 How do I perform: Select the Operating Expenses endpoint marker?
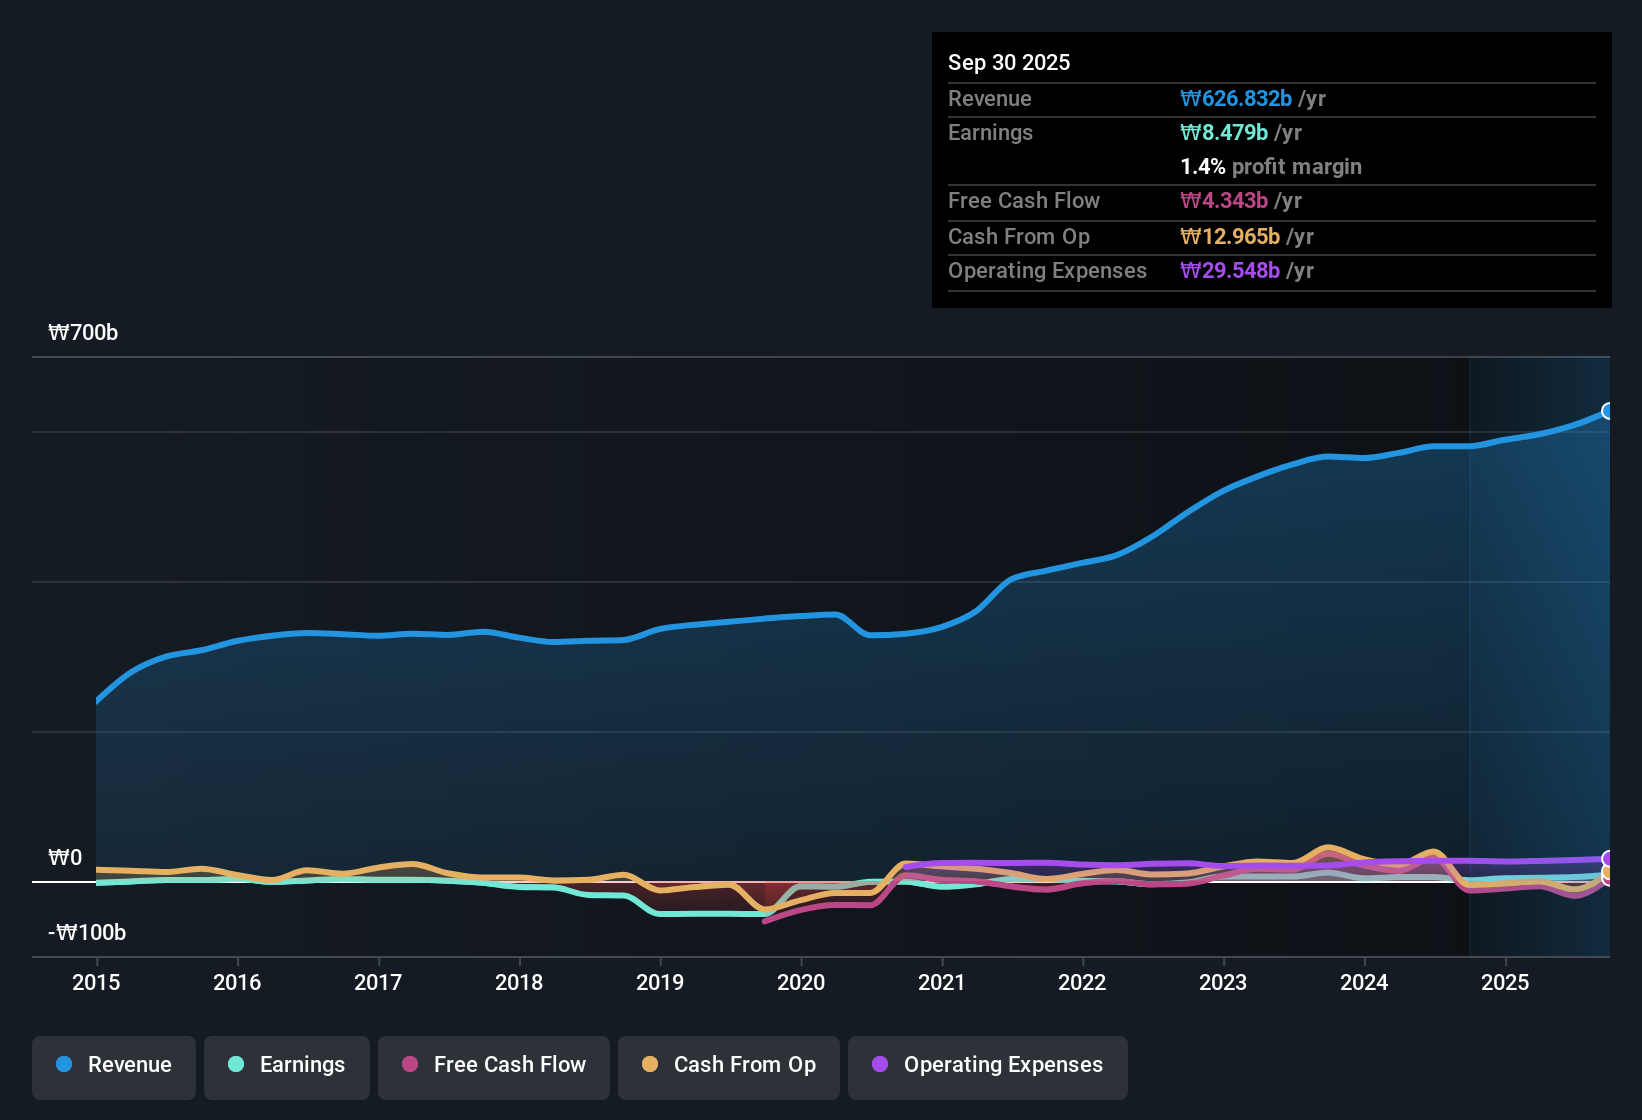[1608, 858]
